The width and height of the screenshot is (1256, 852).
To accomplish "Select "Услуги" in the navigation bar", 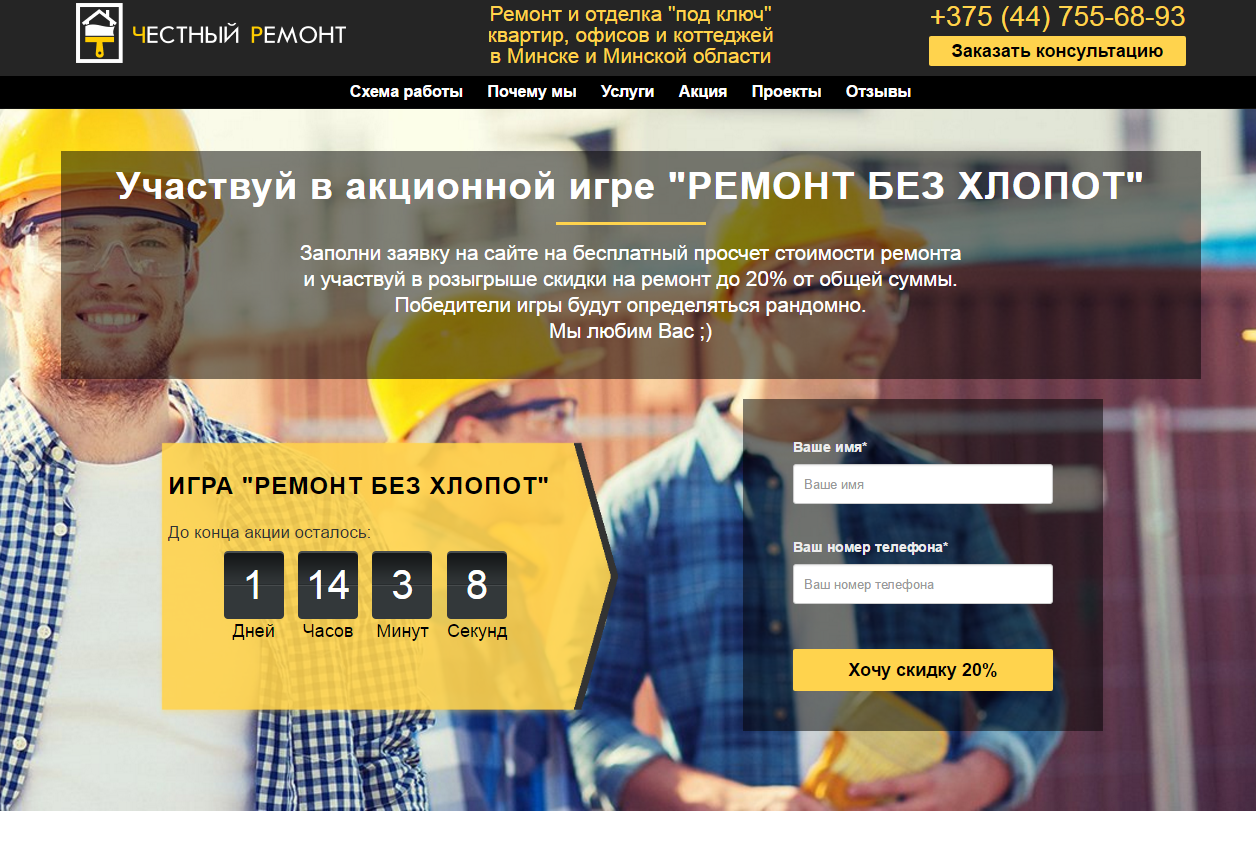I will tap(627, 92).
